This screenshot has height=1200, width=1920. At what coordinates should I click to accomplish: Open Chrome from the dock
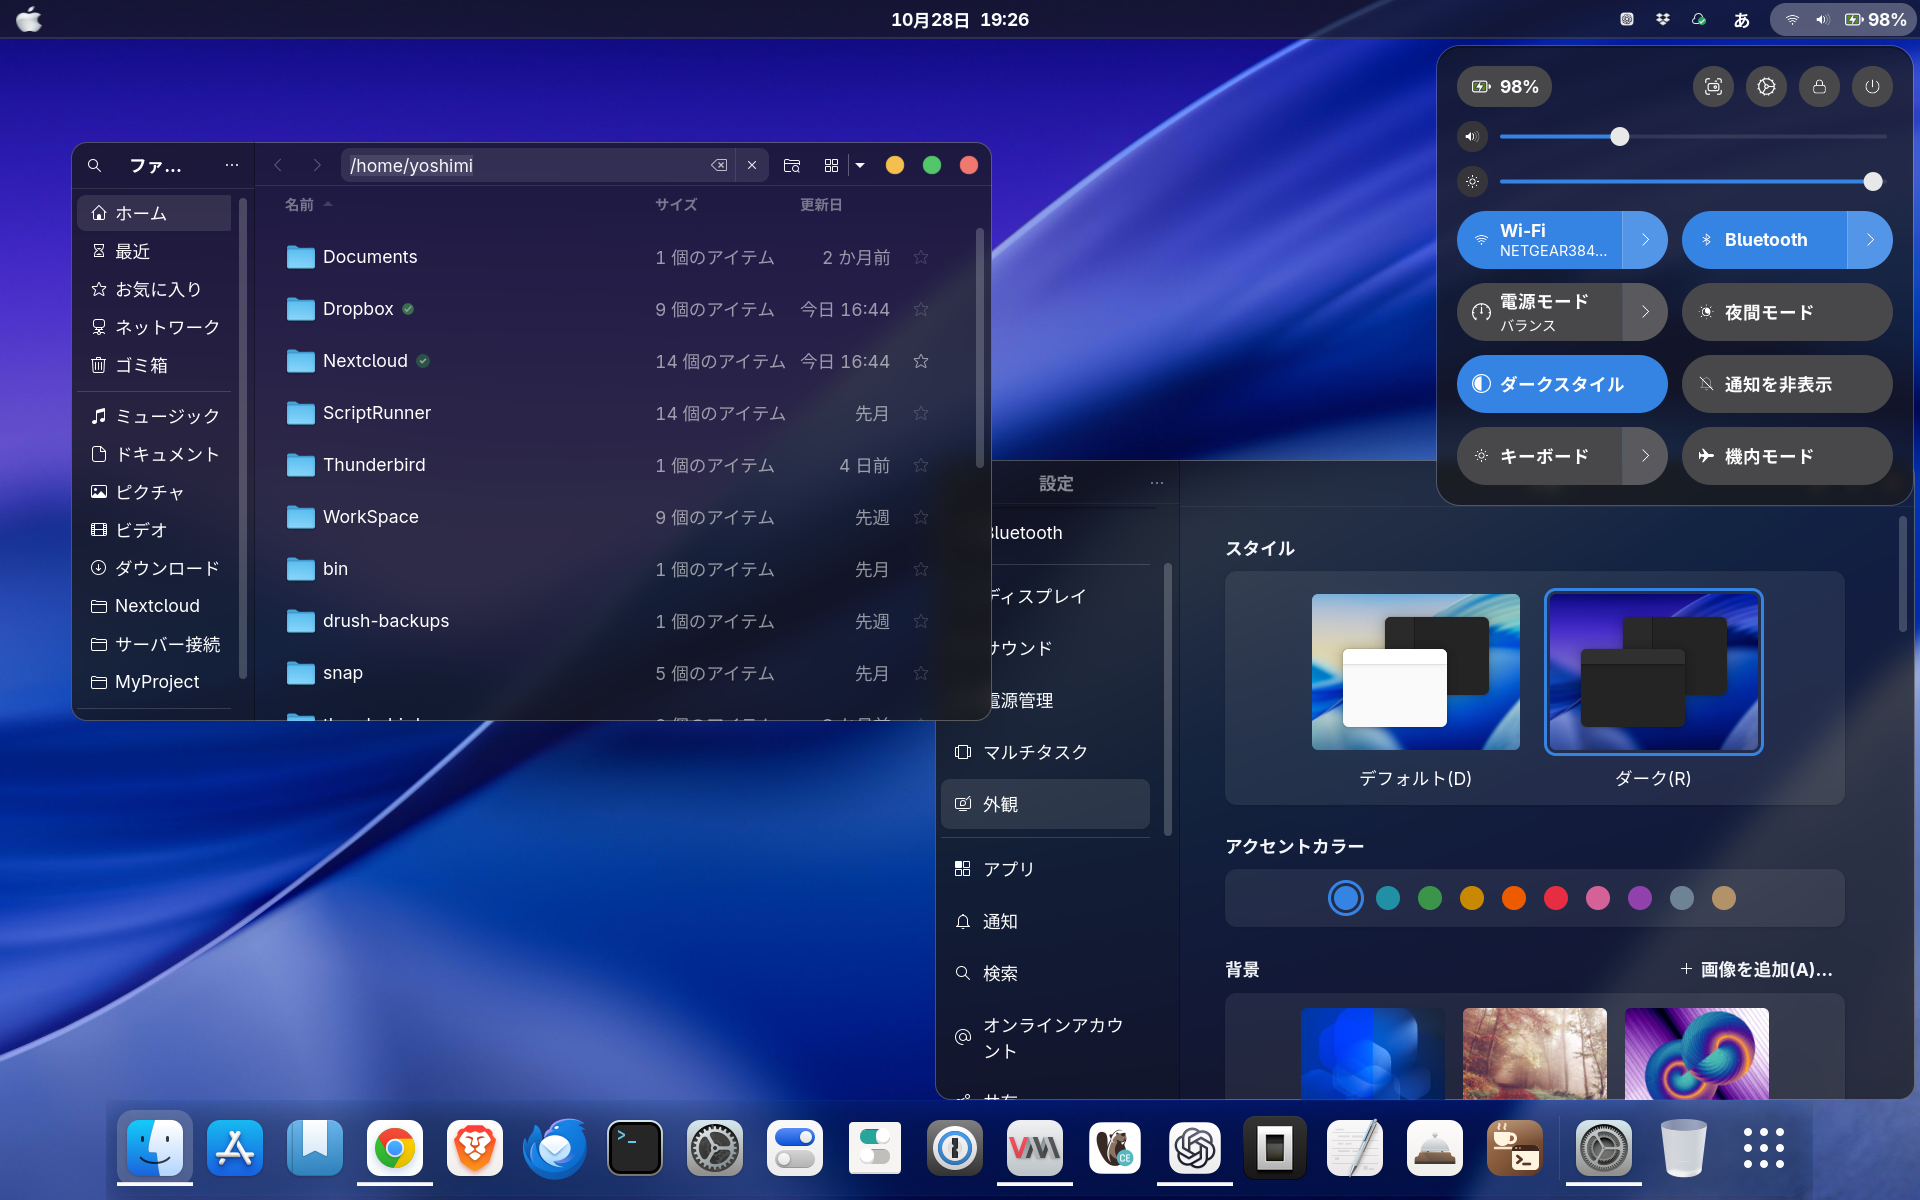395,1148
